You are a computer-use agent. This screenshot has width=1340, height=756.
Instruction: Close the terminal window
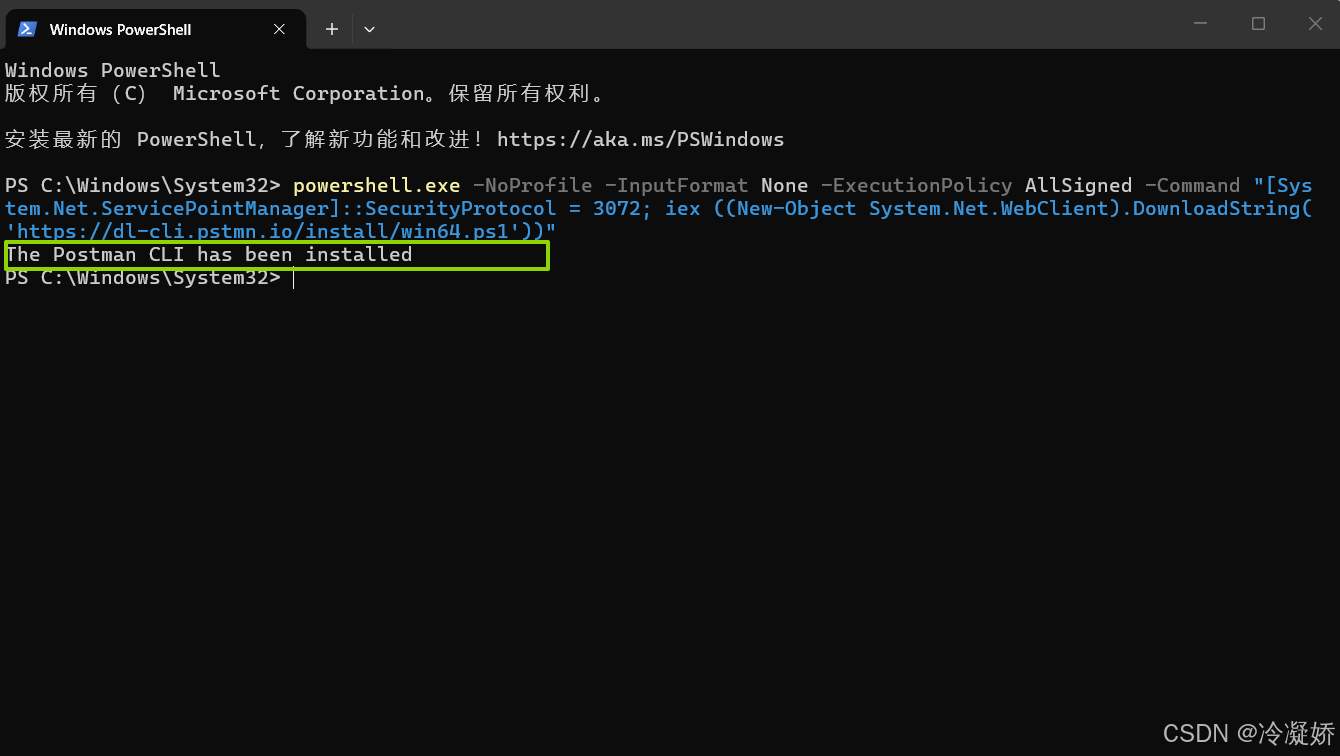1315,24
